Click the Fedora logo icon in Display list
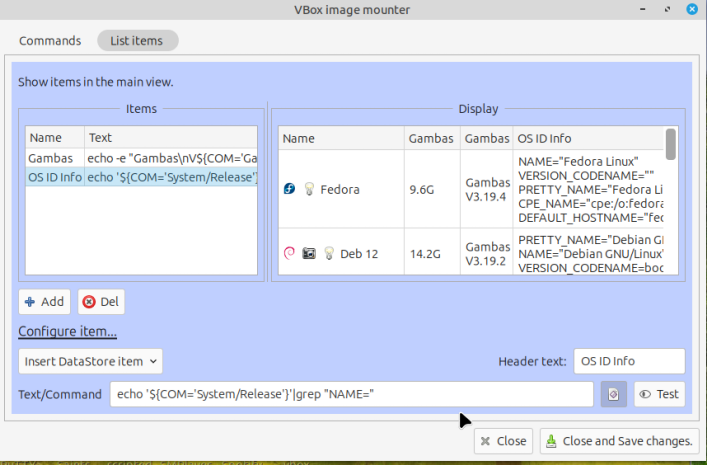Image resolution: width=707 pixels, height=465 pixels. [x=290, y=189]
